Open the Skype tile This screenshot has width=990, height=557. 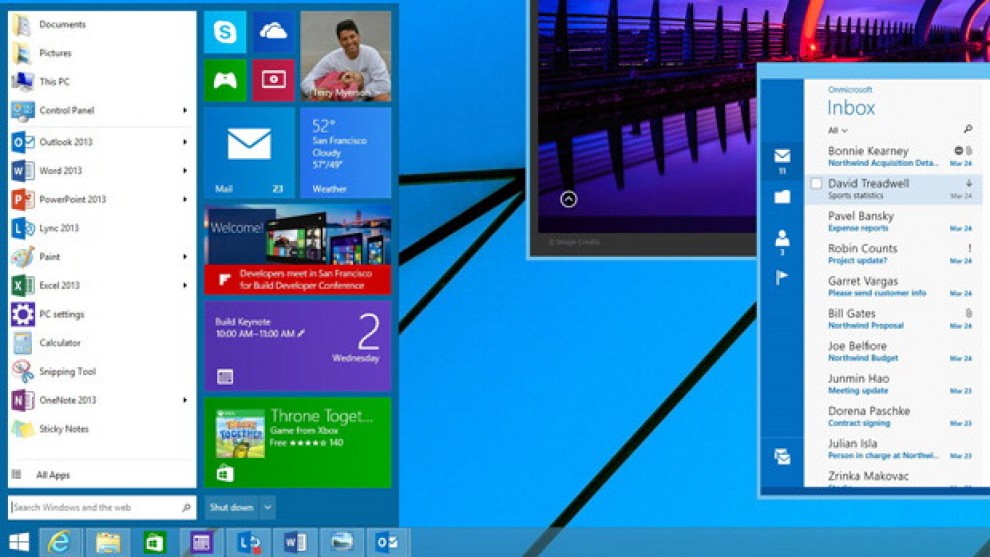225,32
